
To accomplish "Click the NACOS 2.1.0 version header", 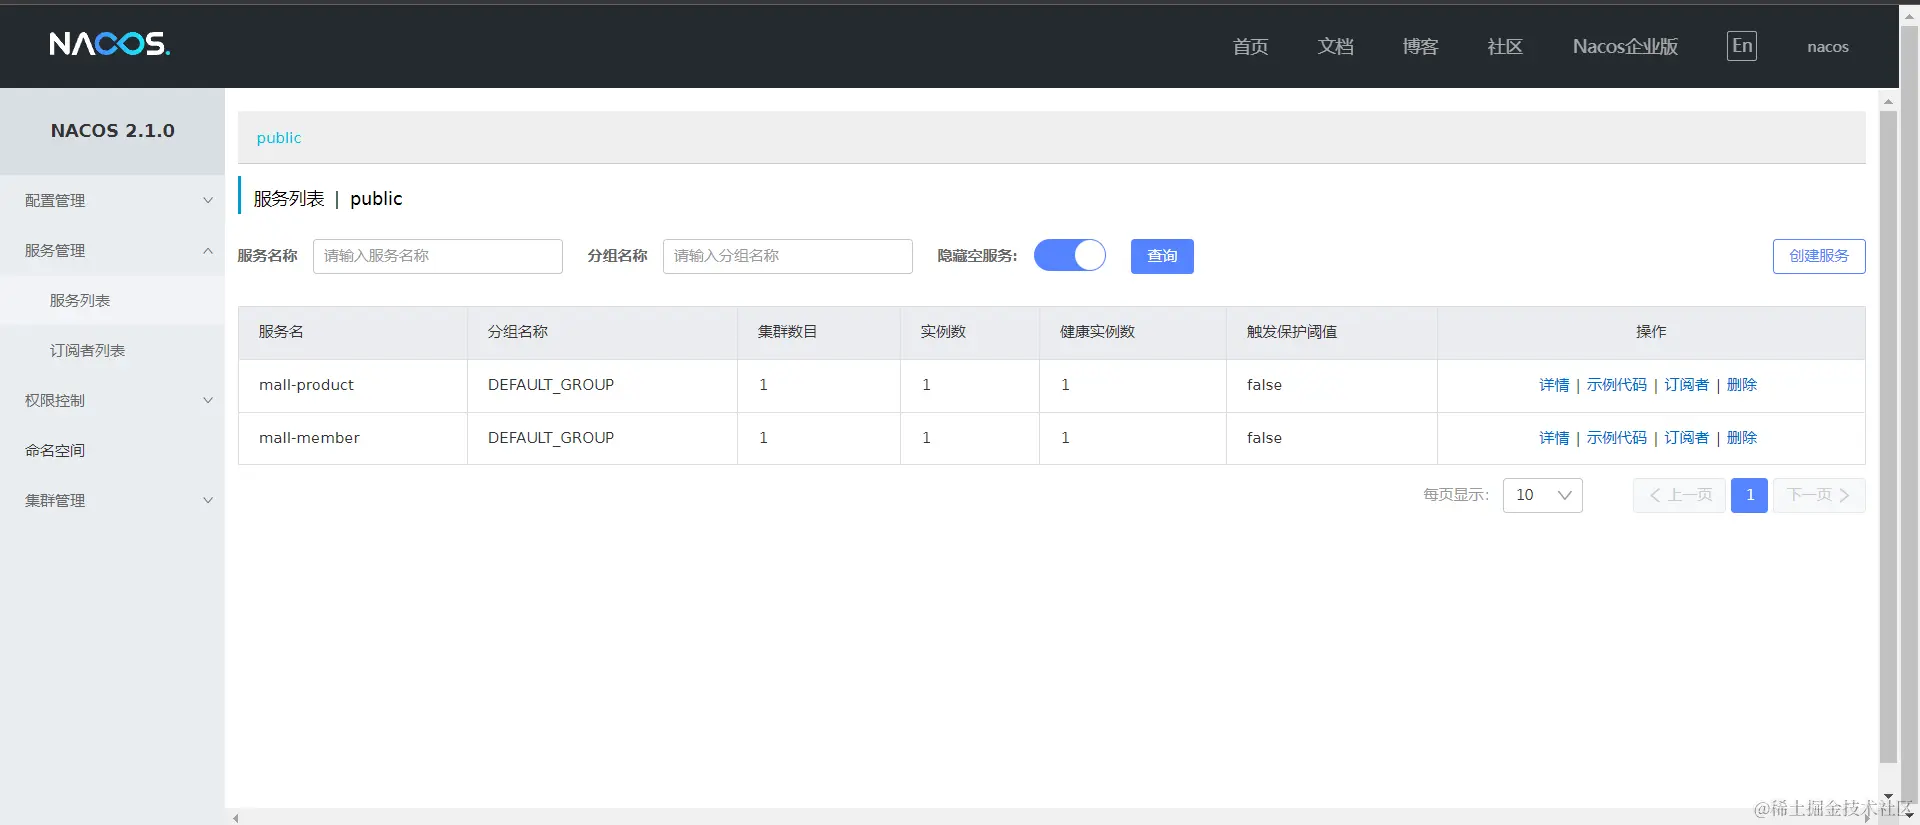I will coord(113,131).
